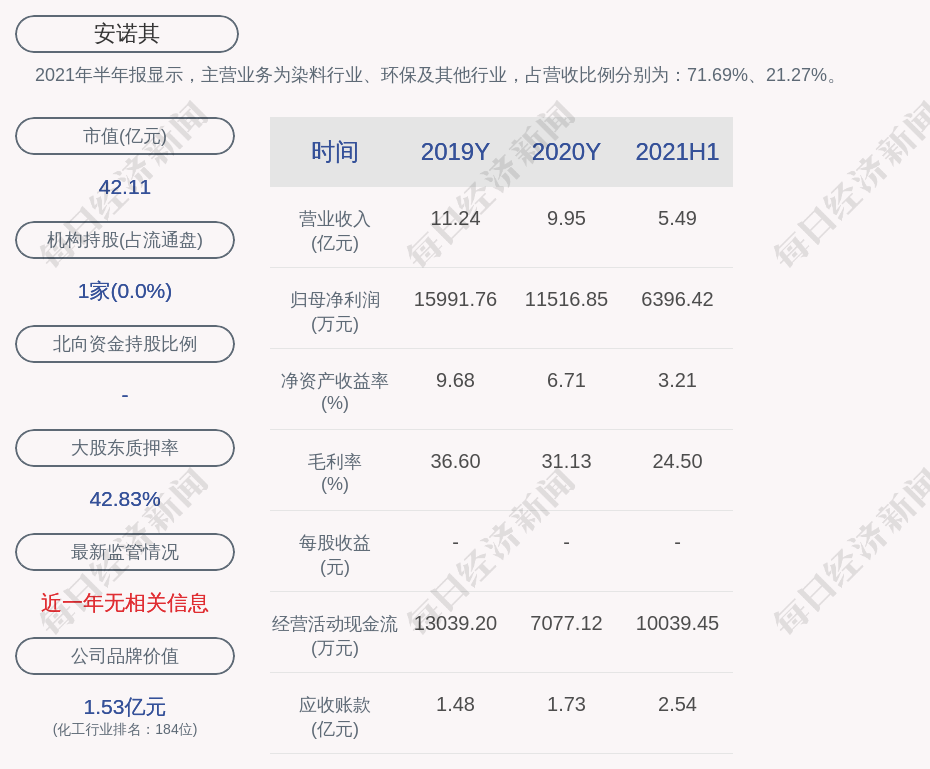Screen dimensions: 930x769
Task: Click the 毛利率 value 24.50
Action: click(677, 461)
